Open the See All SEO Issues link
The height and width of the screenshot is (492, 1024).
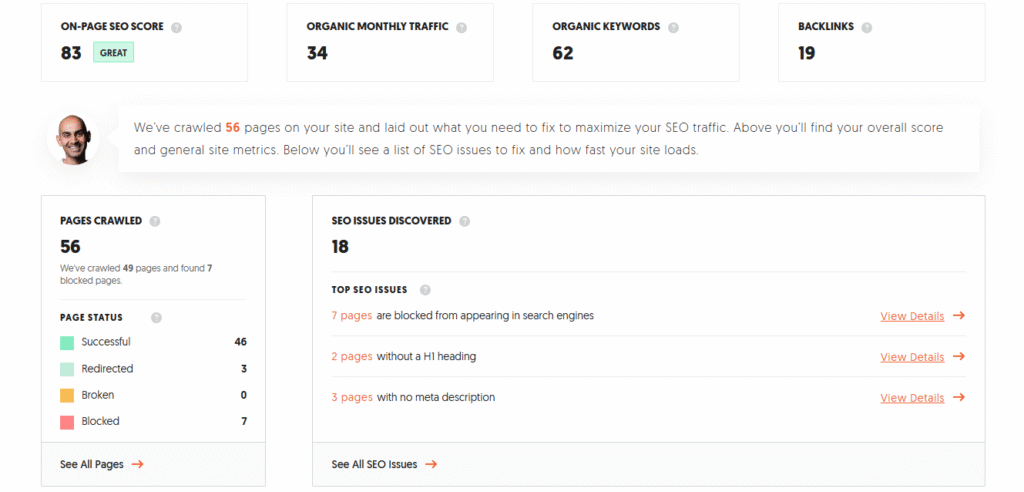click(x=374, y=465)
